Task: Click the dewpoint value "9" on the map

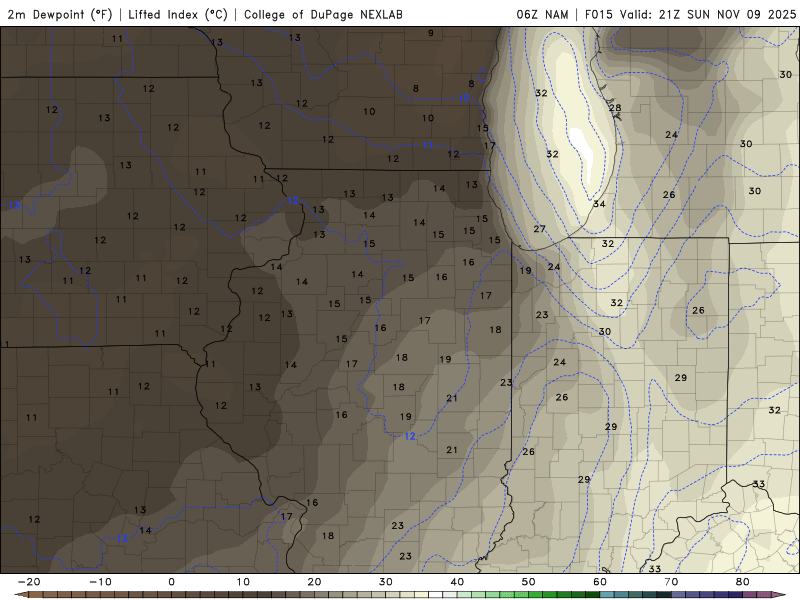Action: point(431,33)
